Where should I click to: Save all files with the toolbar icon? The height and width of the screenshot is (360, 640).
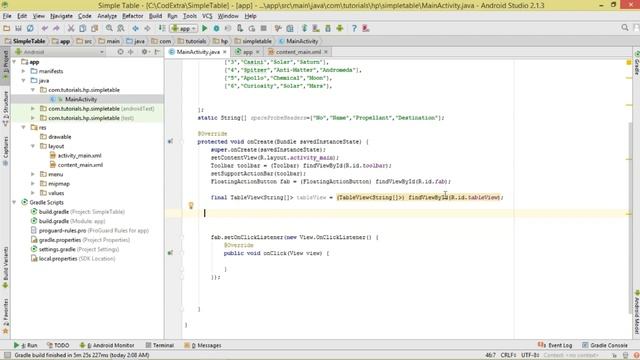[x=18, y=28]
